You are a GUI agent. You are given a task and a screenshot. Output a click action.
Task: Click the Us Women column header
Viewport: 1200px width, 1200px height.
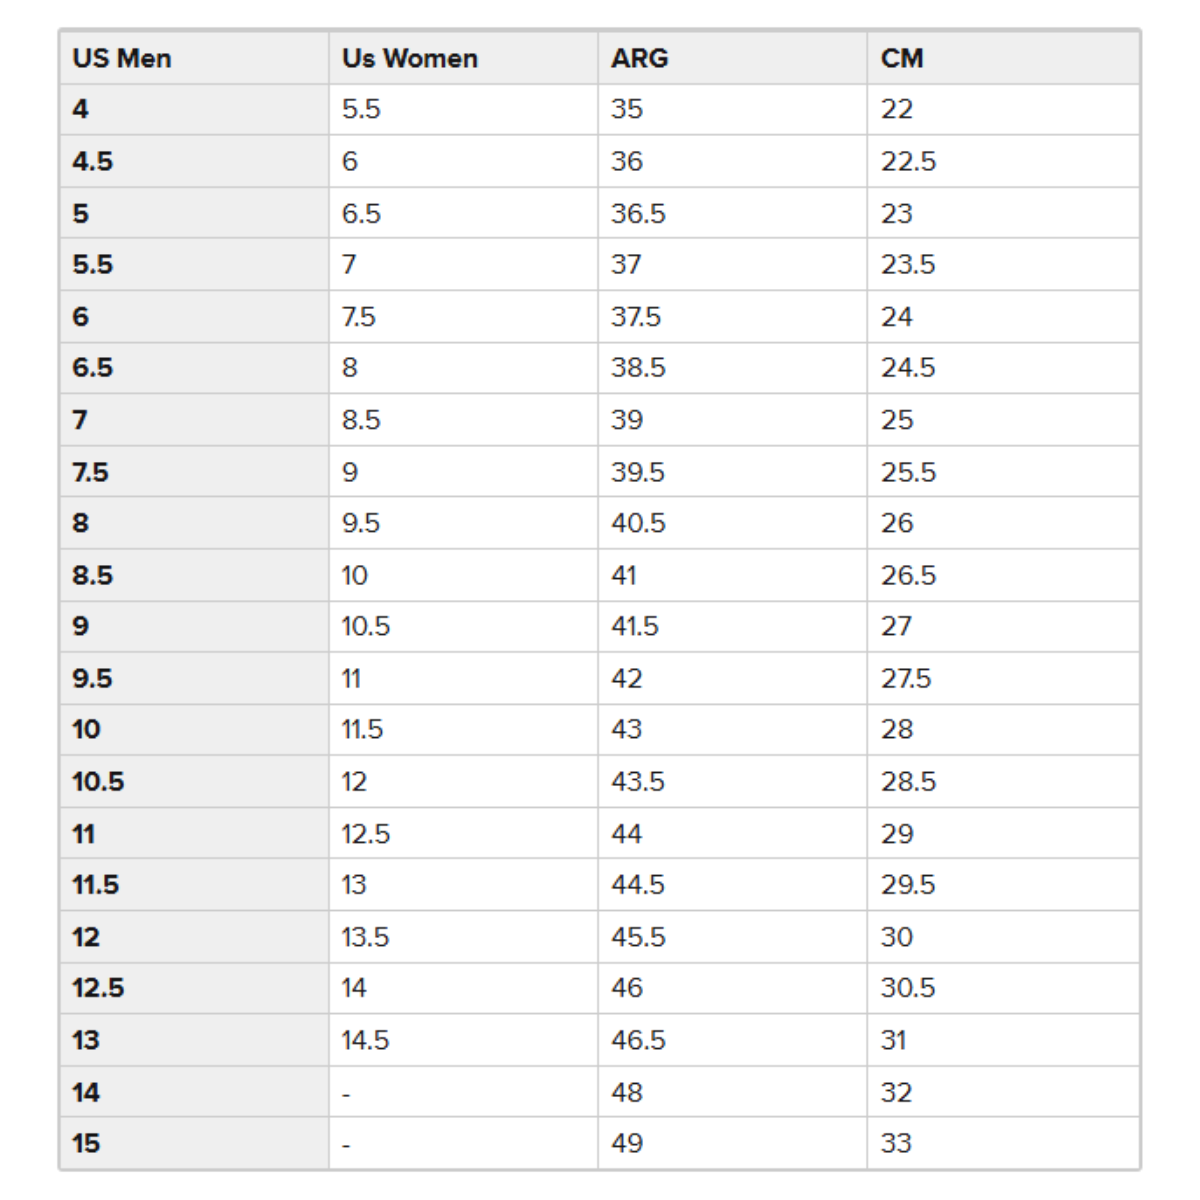point(464,58)
